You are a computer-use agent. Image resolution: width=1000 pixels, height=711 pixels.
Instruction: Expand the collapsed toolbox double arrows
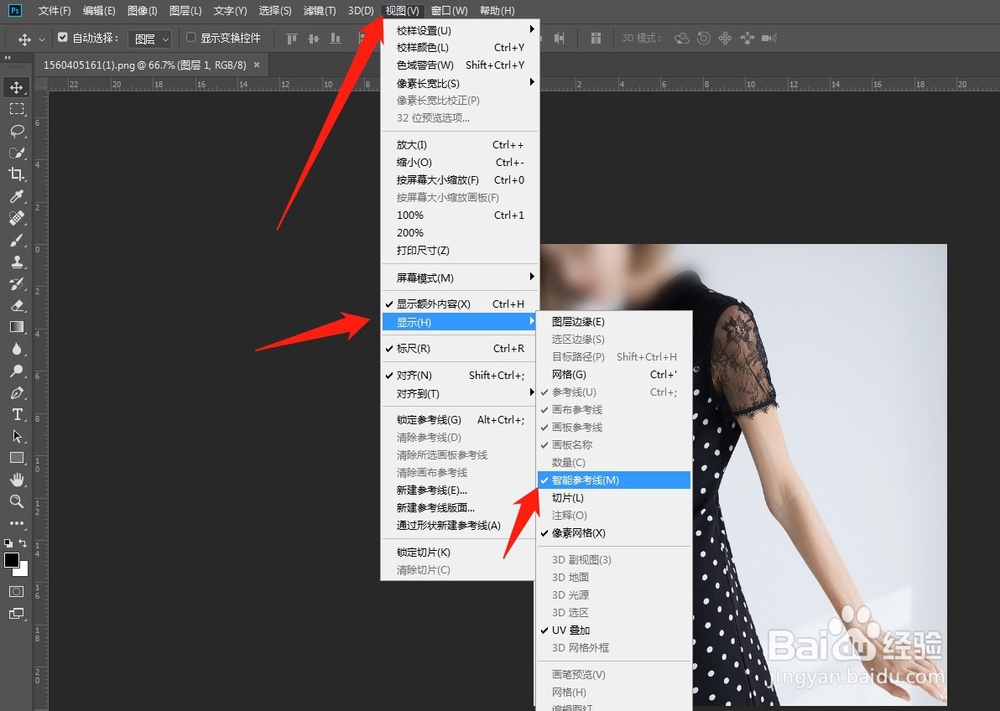8,58
